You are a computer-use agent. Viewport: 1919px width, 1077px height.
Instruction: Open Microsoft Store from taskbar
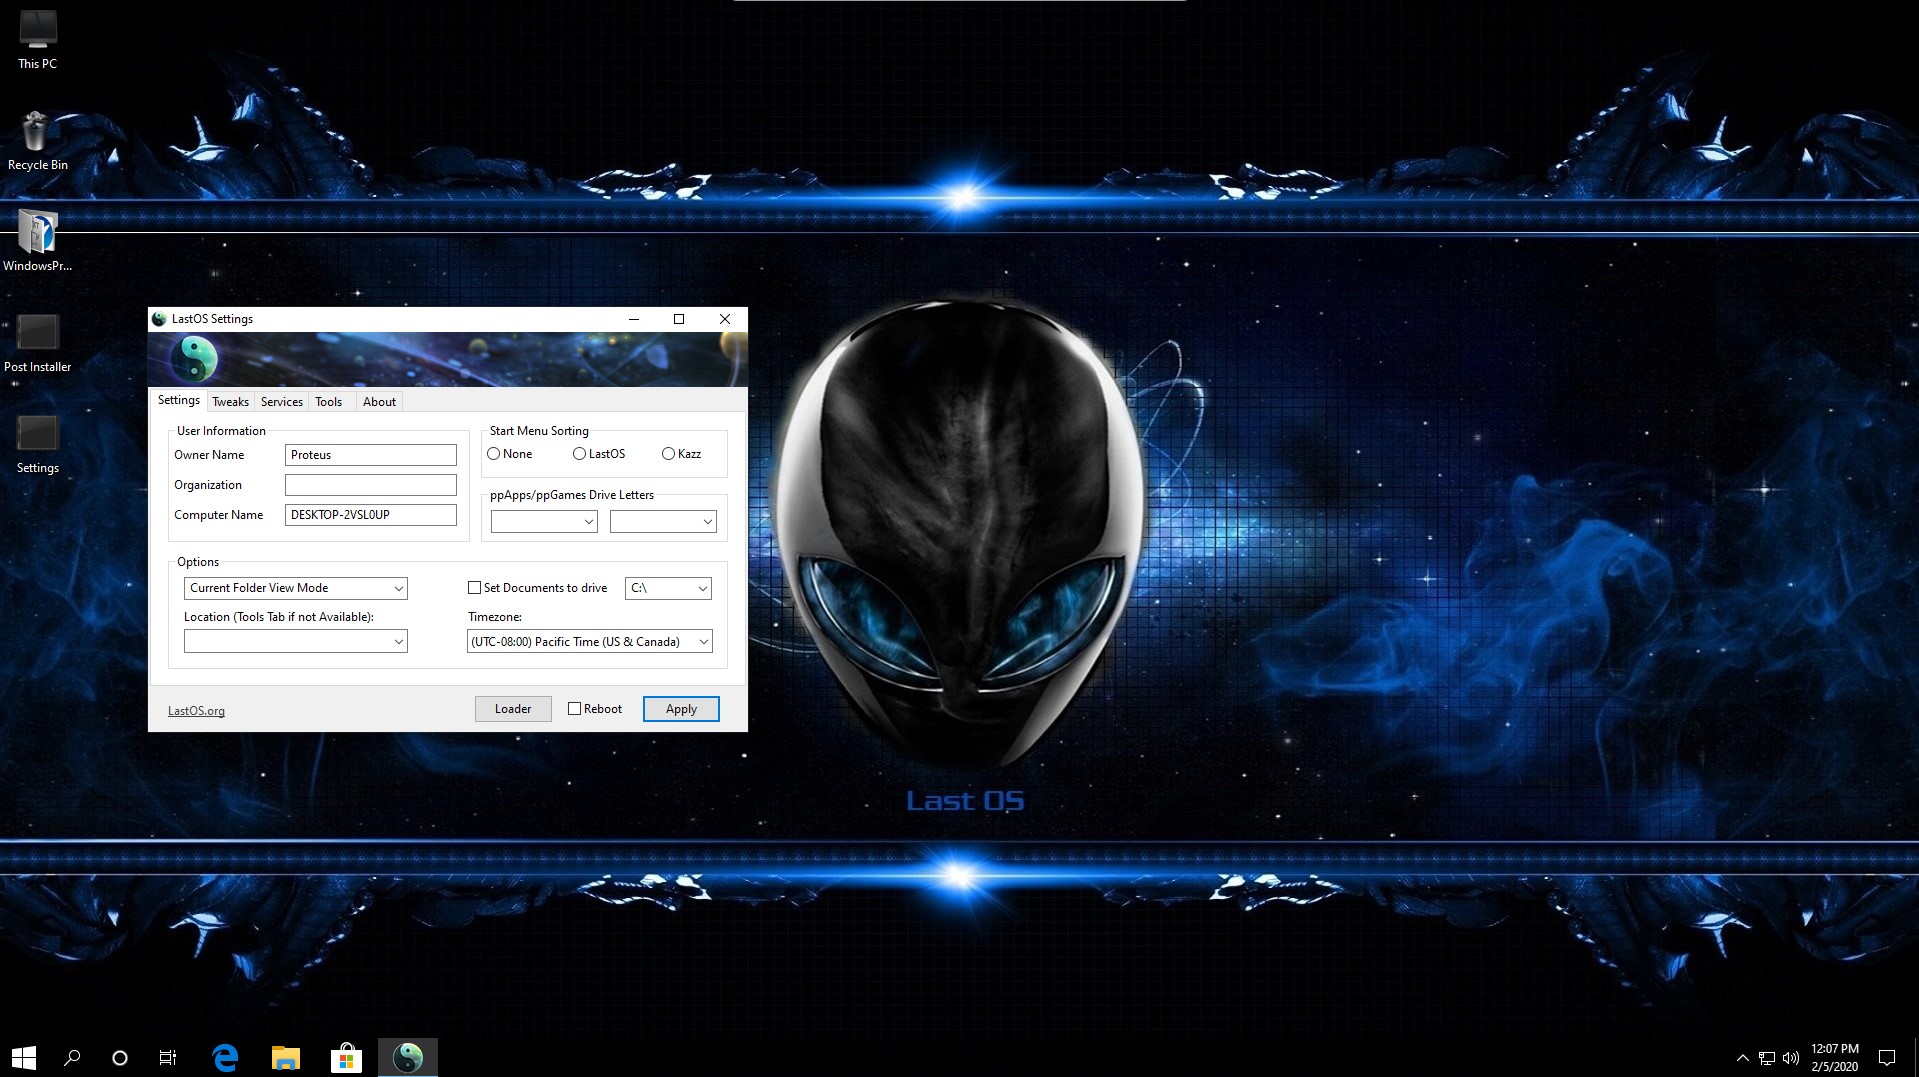click(346, 1057)
